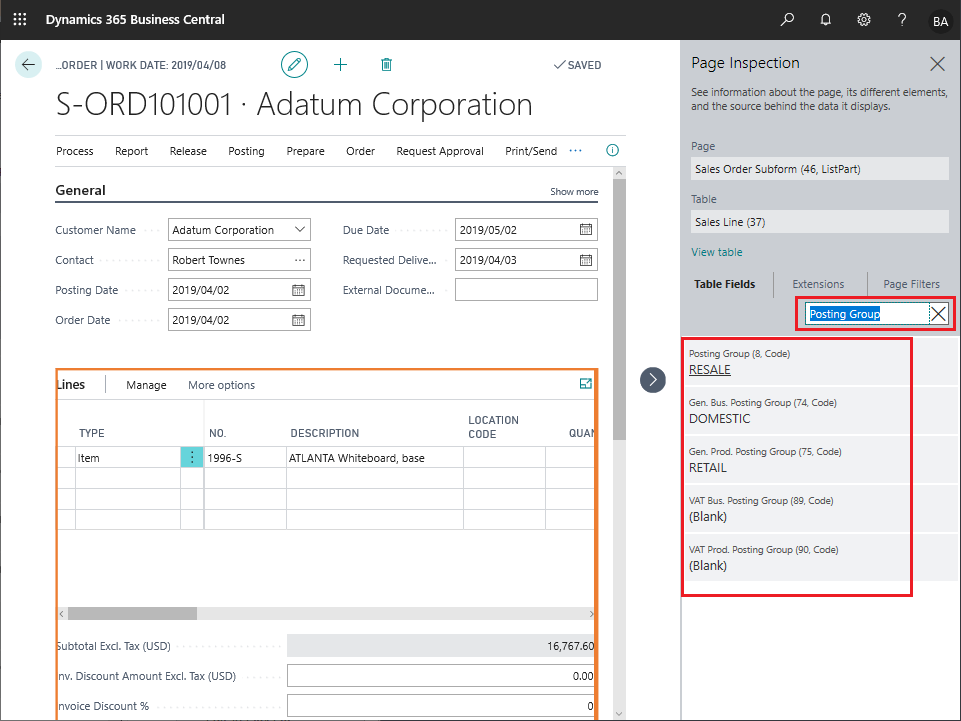Click the RESALE posting group value

pos(710,370)
